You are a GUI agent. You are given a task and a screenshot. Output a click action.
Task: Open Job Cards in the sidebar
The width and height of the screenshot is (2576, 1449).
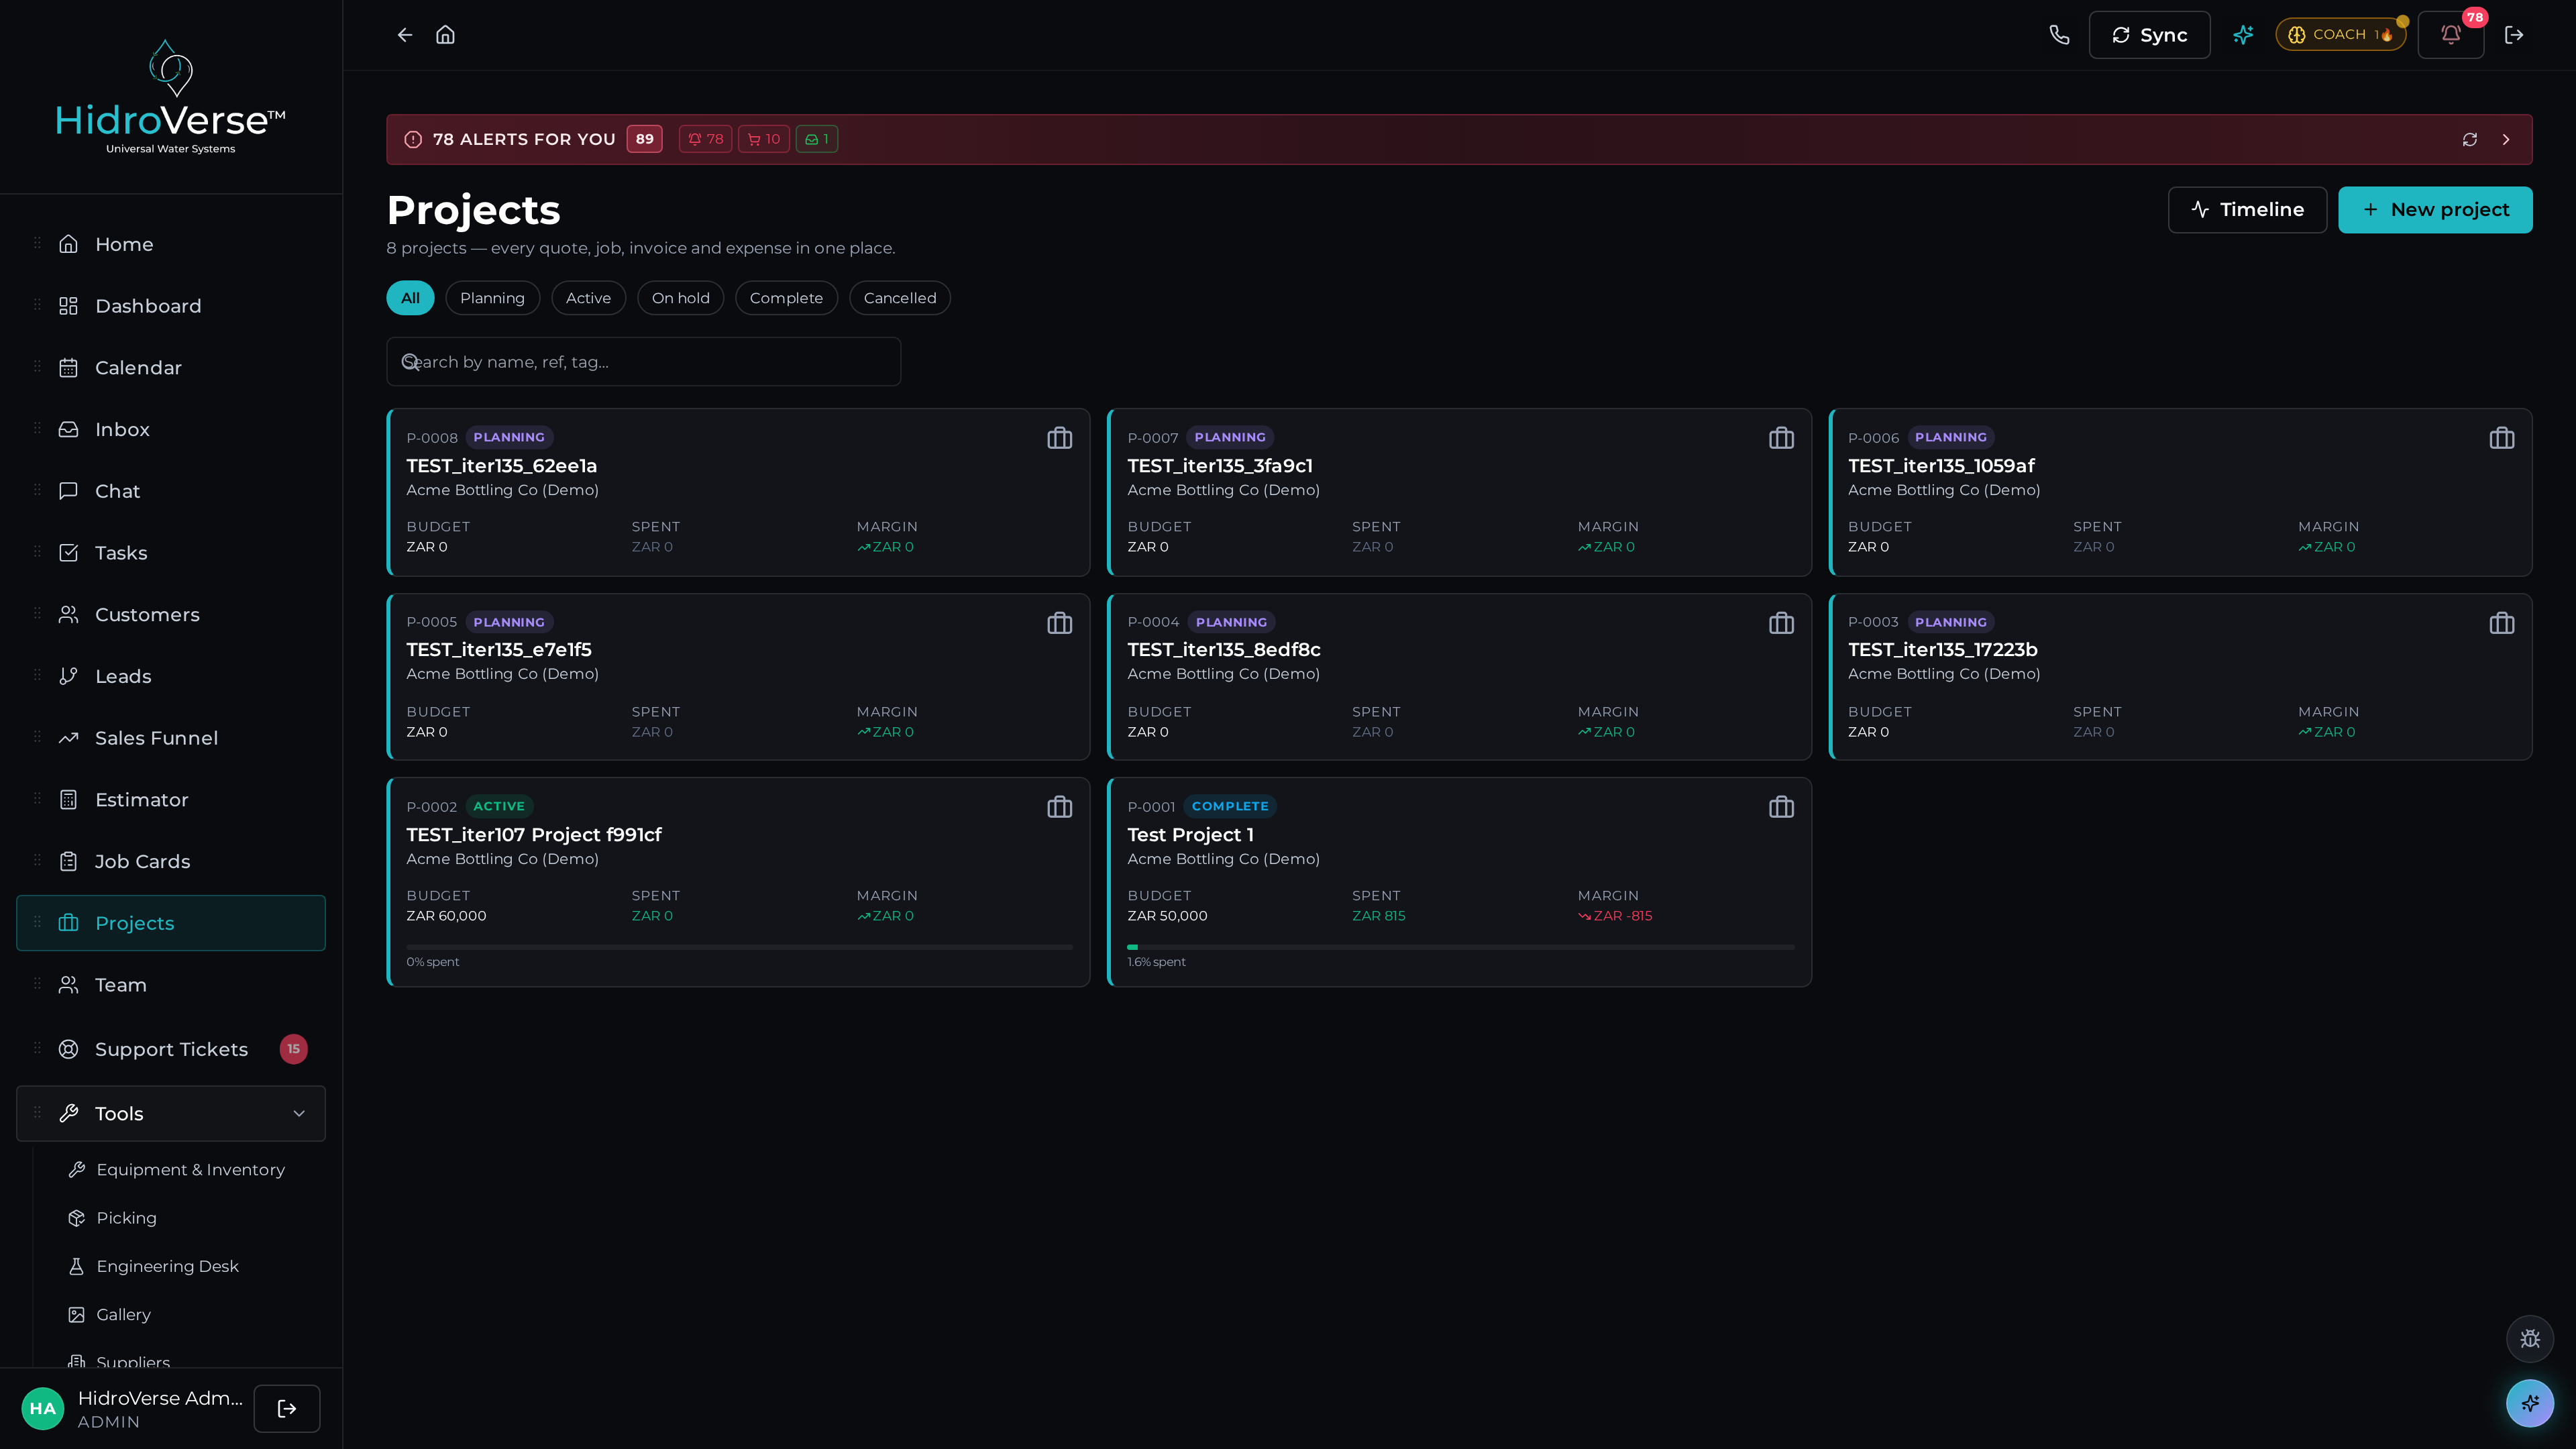coord(171,861)
